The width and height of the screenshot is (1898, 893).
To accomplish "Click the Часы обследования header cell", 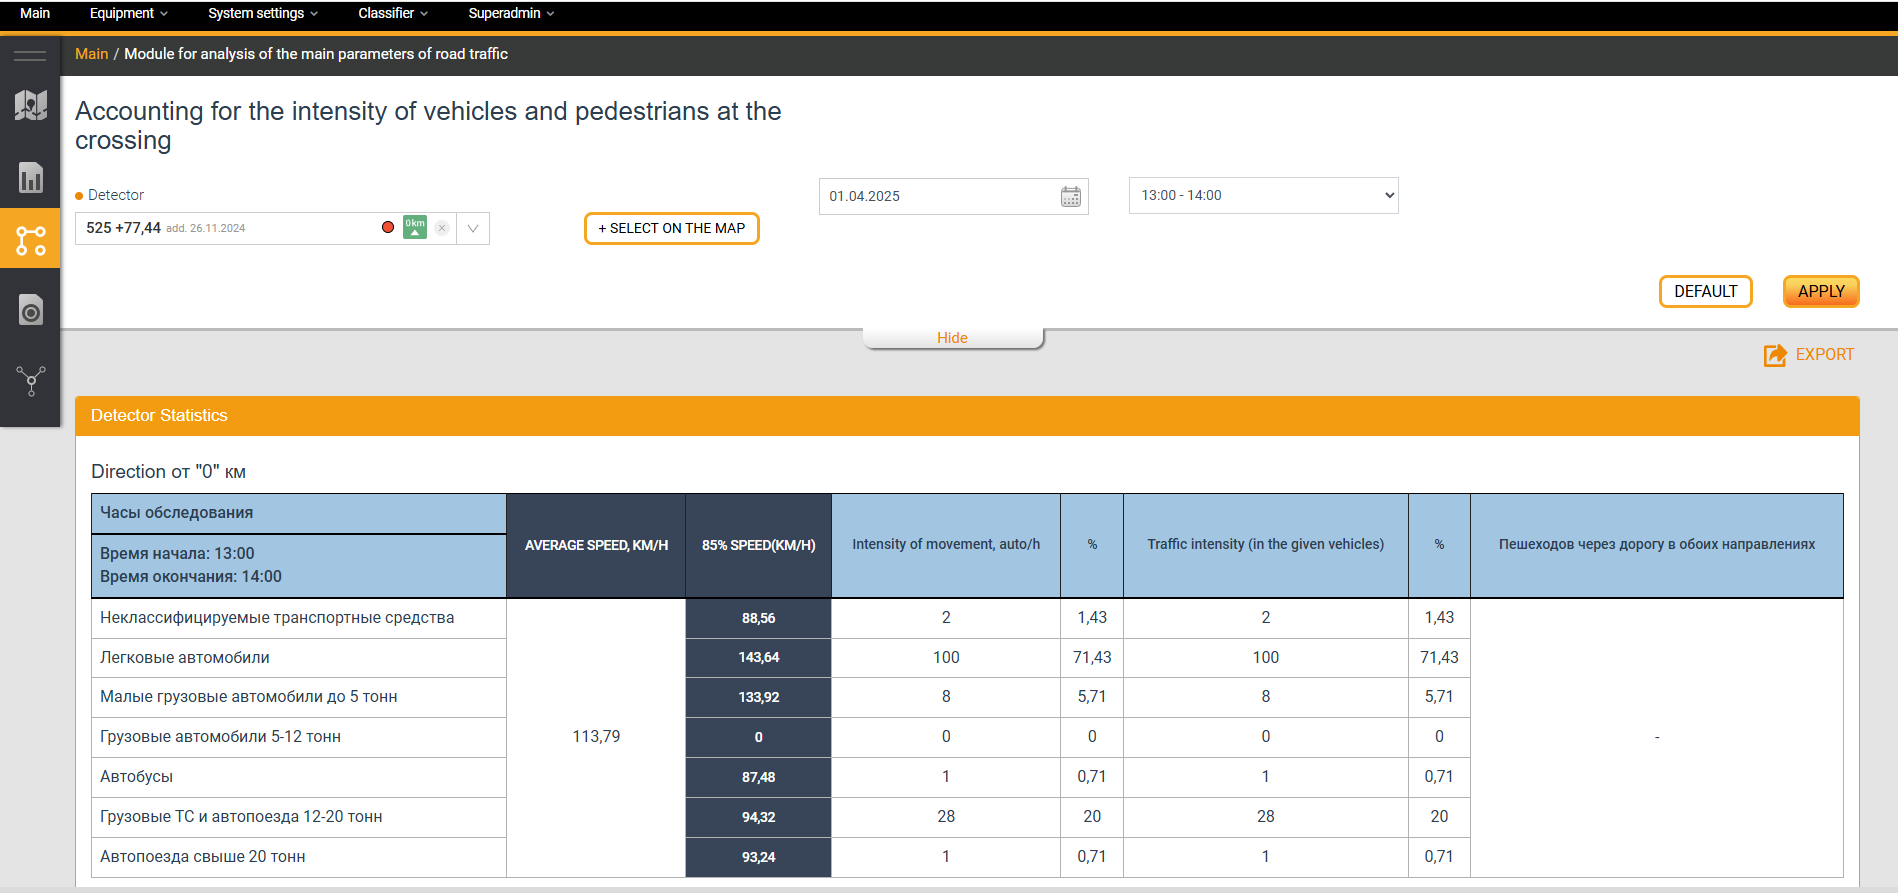I will (299, 513).
